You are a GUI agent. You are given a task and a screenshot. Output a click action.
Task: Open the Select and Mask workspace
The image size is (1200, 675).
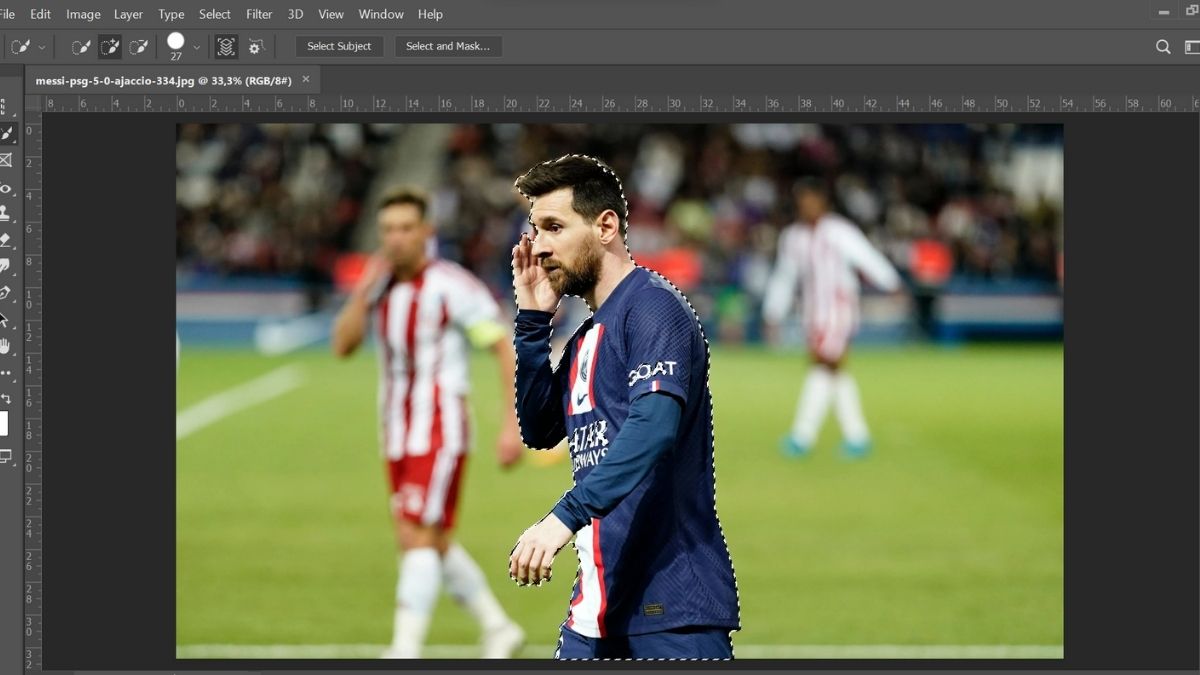coord(448,46)
